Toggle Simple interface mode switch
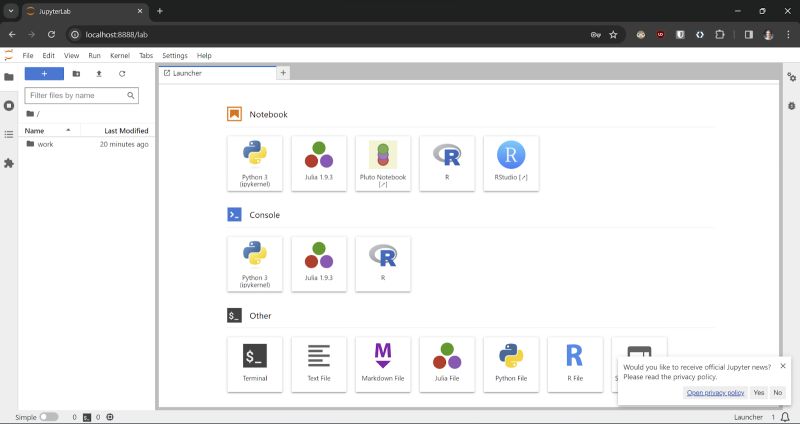This screenshot has height=424, width=800. pos(49,417)
